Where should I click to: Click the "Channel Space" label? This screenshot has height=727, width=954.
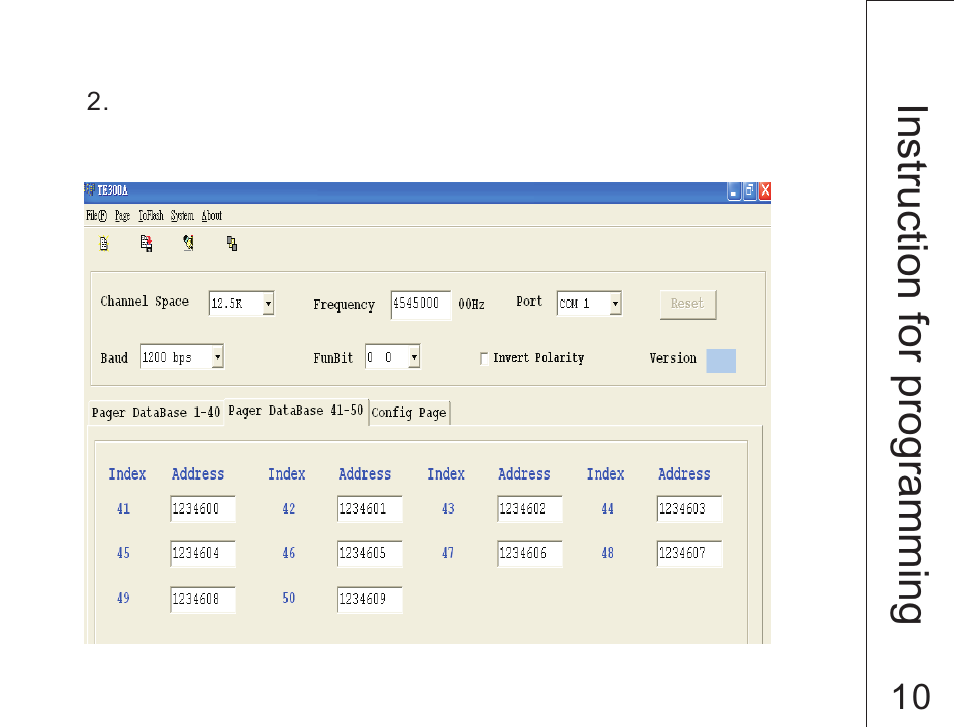(x=145, y=302)
